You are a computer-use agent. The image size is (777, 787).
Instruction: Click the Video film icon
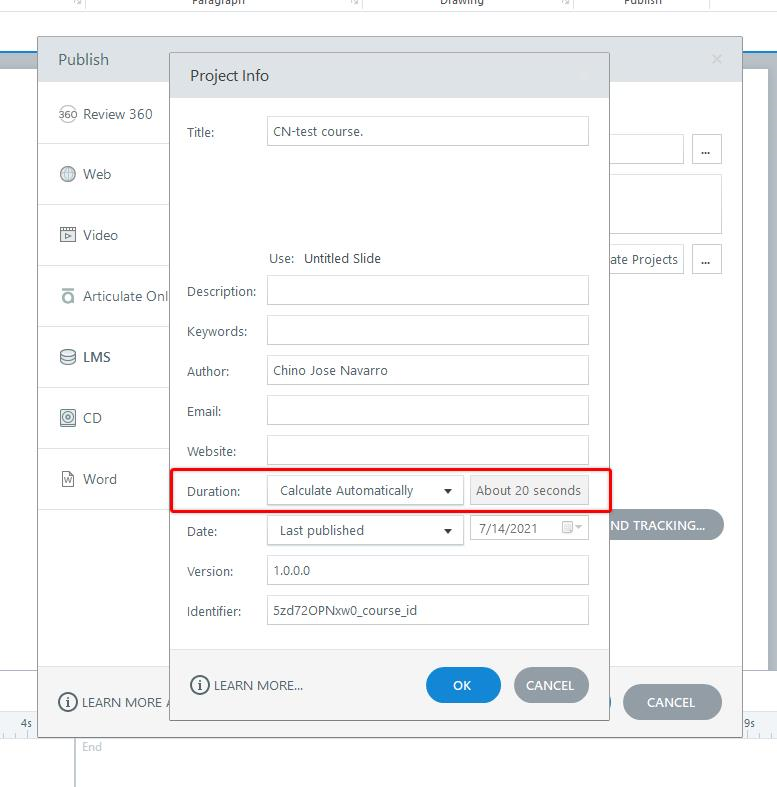pyautogui.click(x=68, y=234)
